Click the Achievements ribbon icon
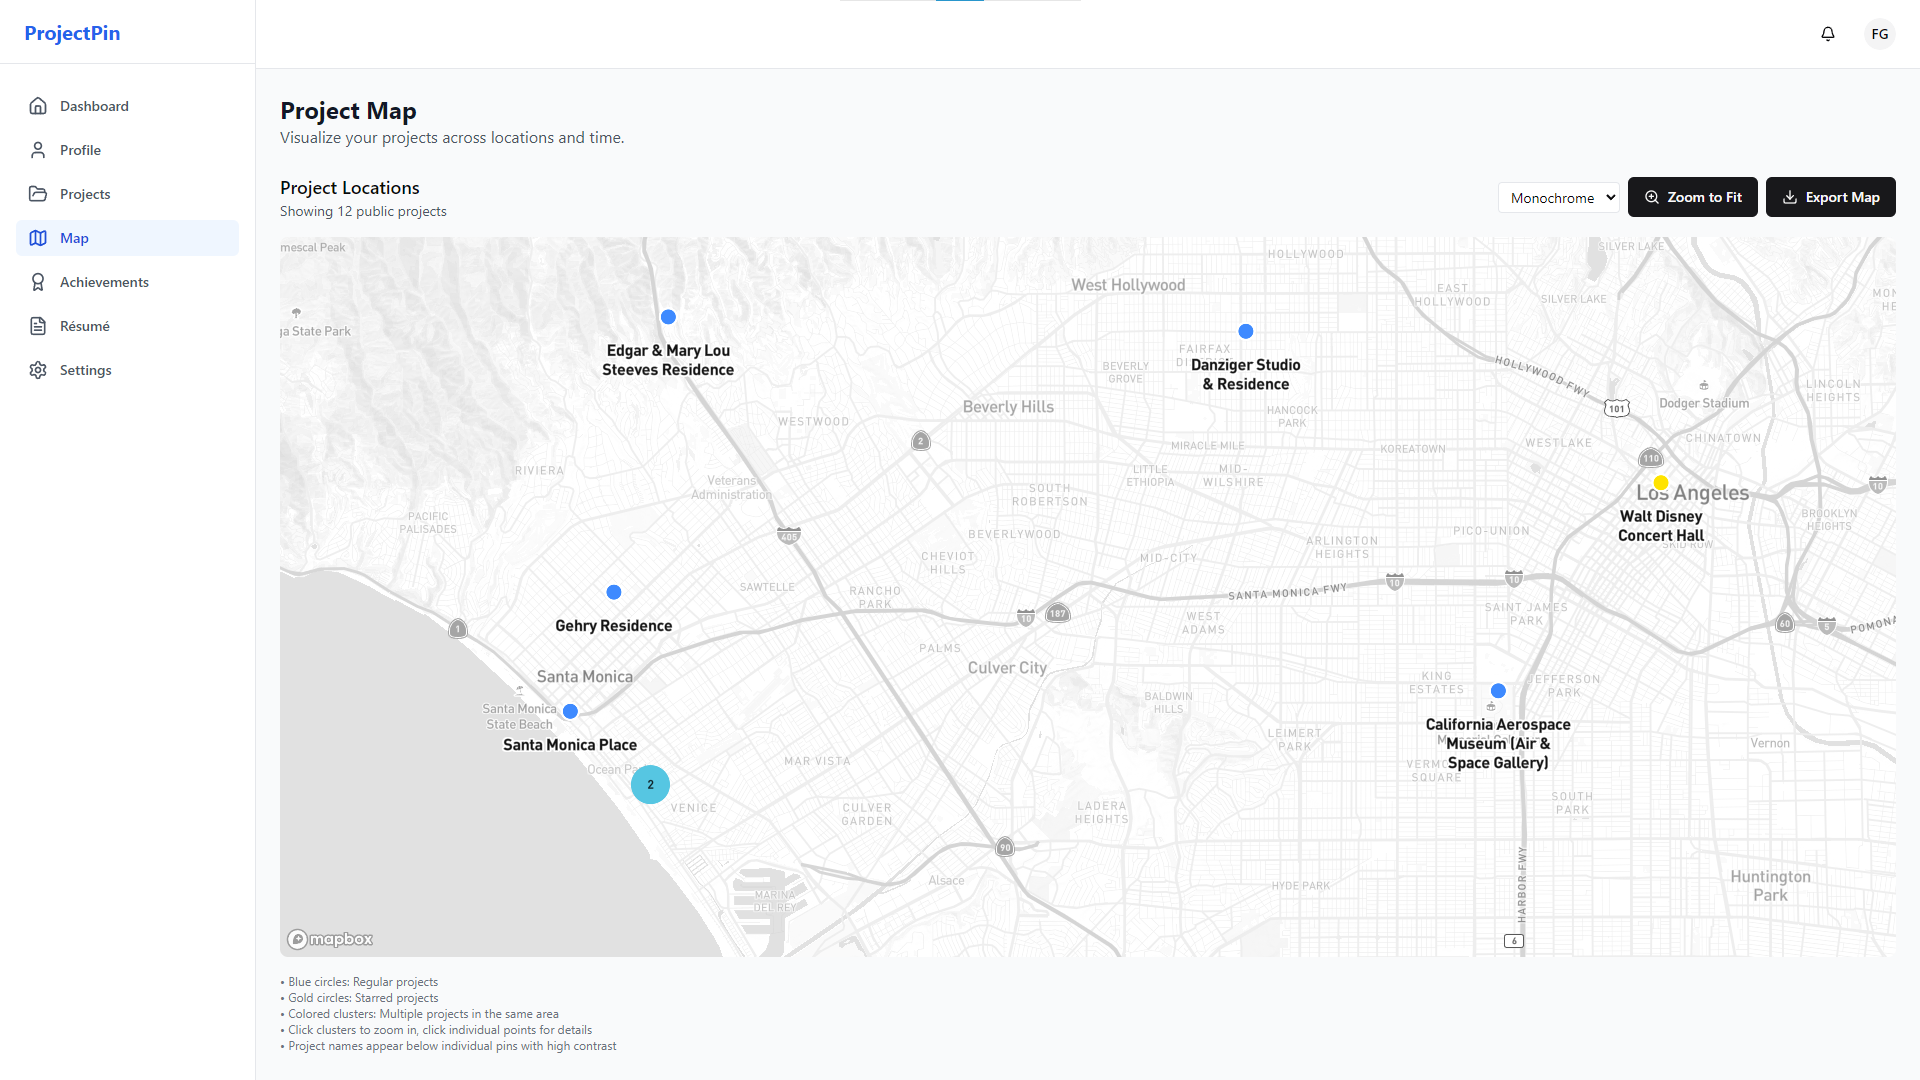Viewport: 1920px width, 1080px height. (38, 282)
